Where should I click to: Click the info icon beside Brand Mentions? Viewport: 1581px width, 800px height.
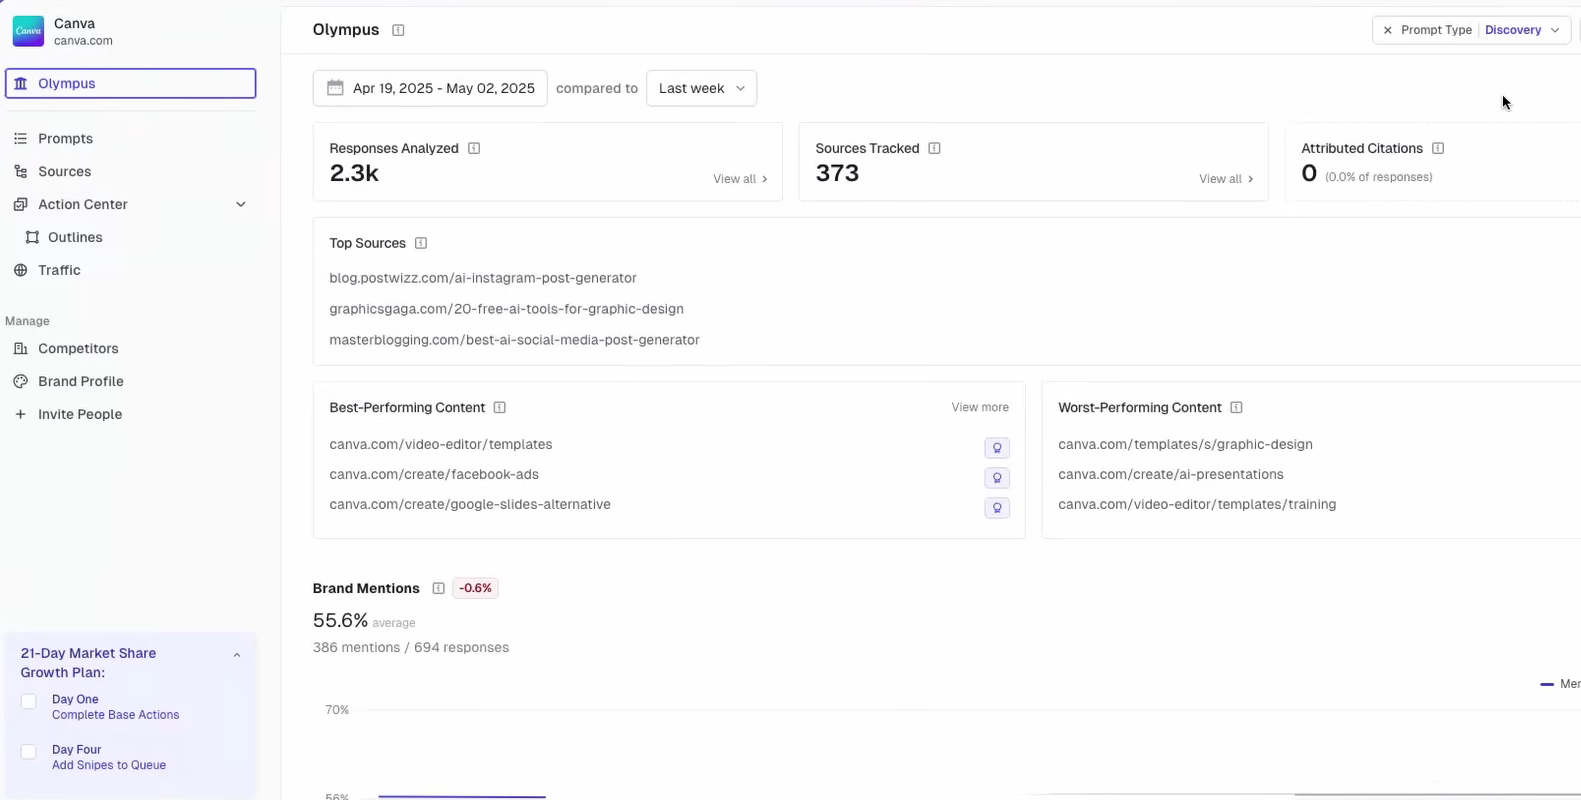pyautogui.click(x=438, y=588)
